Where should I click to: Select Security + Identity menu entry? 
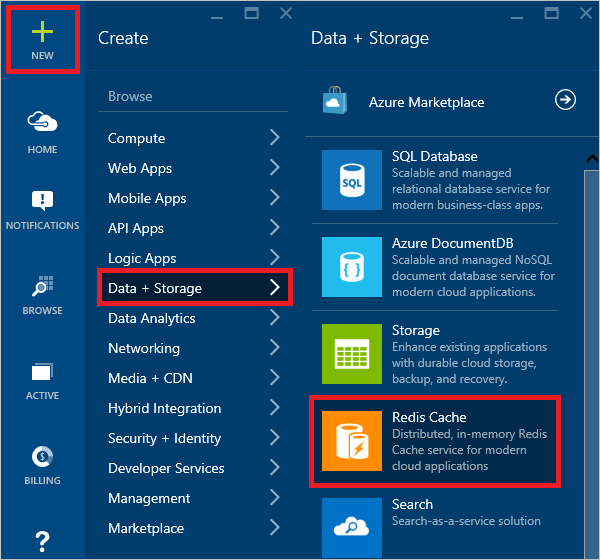click(165, 438)
